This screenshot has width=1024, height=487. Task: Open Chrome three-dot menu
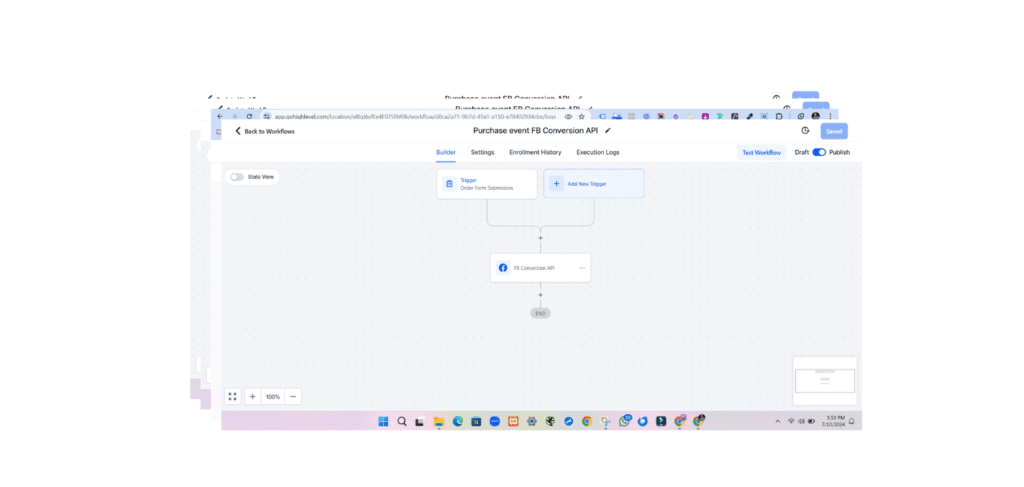coord(830,116)
